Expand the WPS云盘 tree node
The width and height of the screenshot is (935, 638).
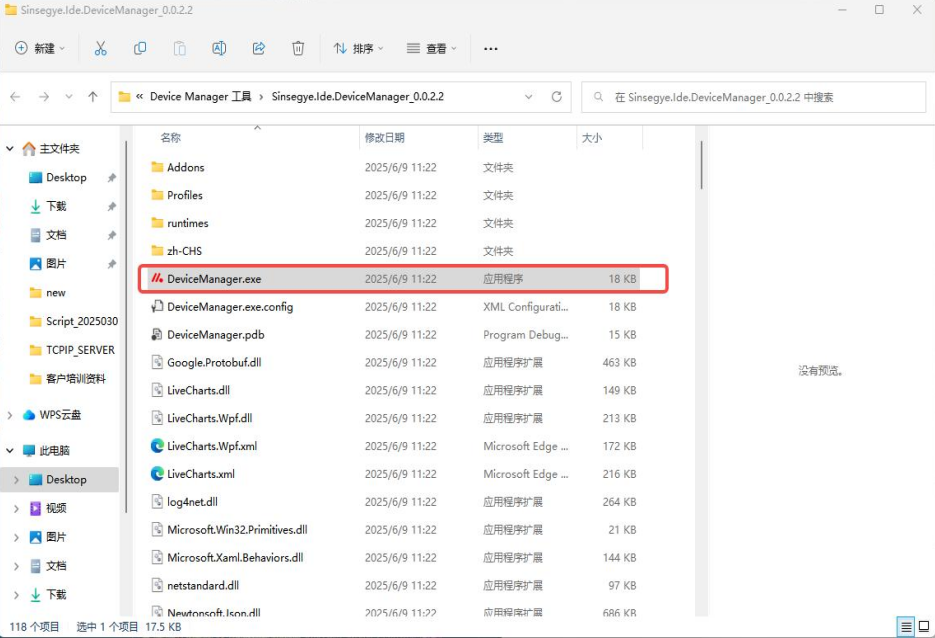(x=11, y=415)
